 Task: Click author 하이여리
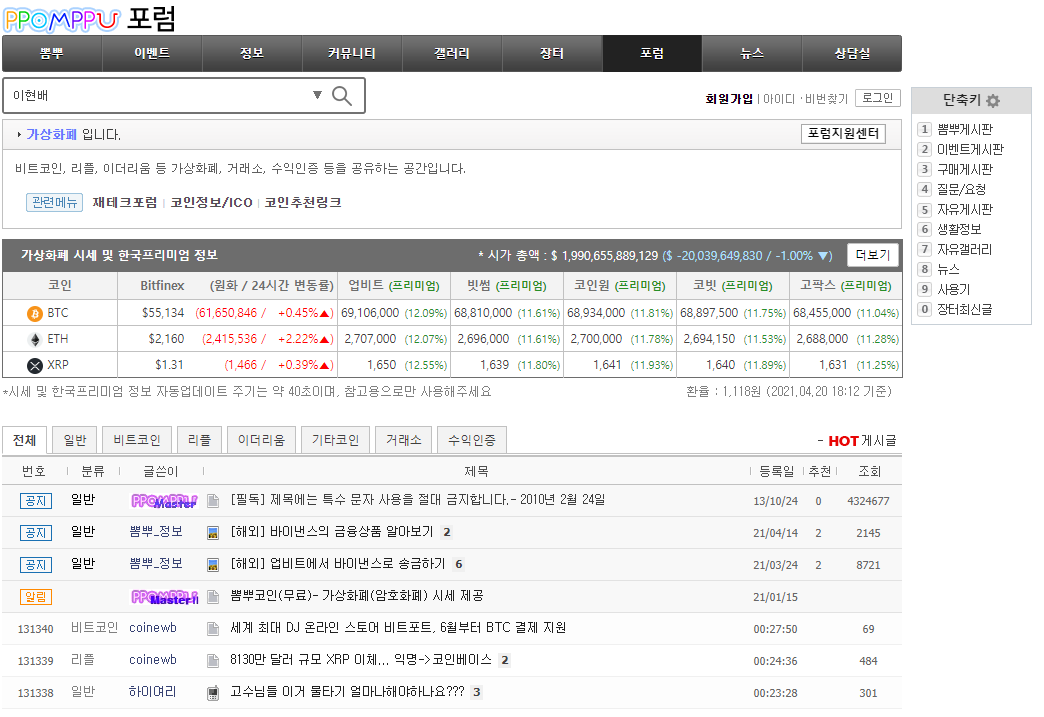(x=152, y=692)
